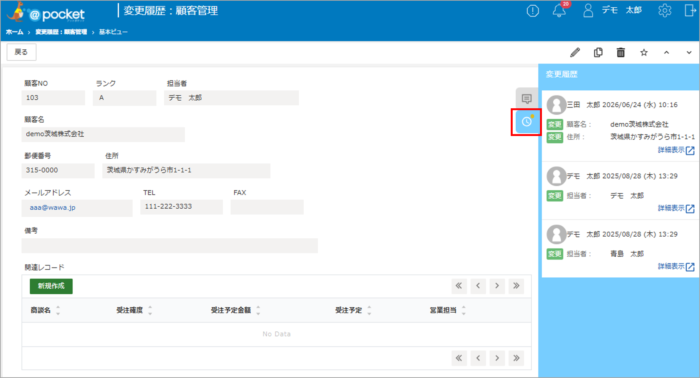Click the pencil edit record icon

point(575,53)
